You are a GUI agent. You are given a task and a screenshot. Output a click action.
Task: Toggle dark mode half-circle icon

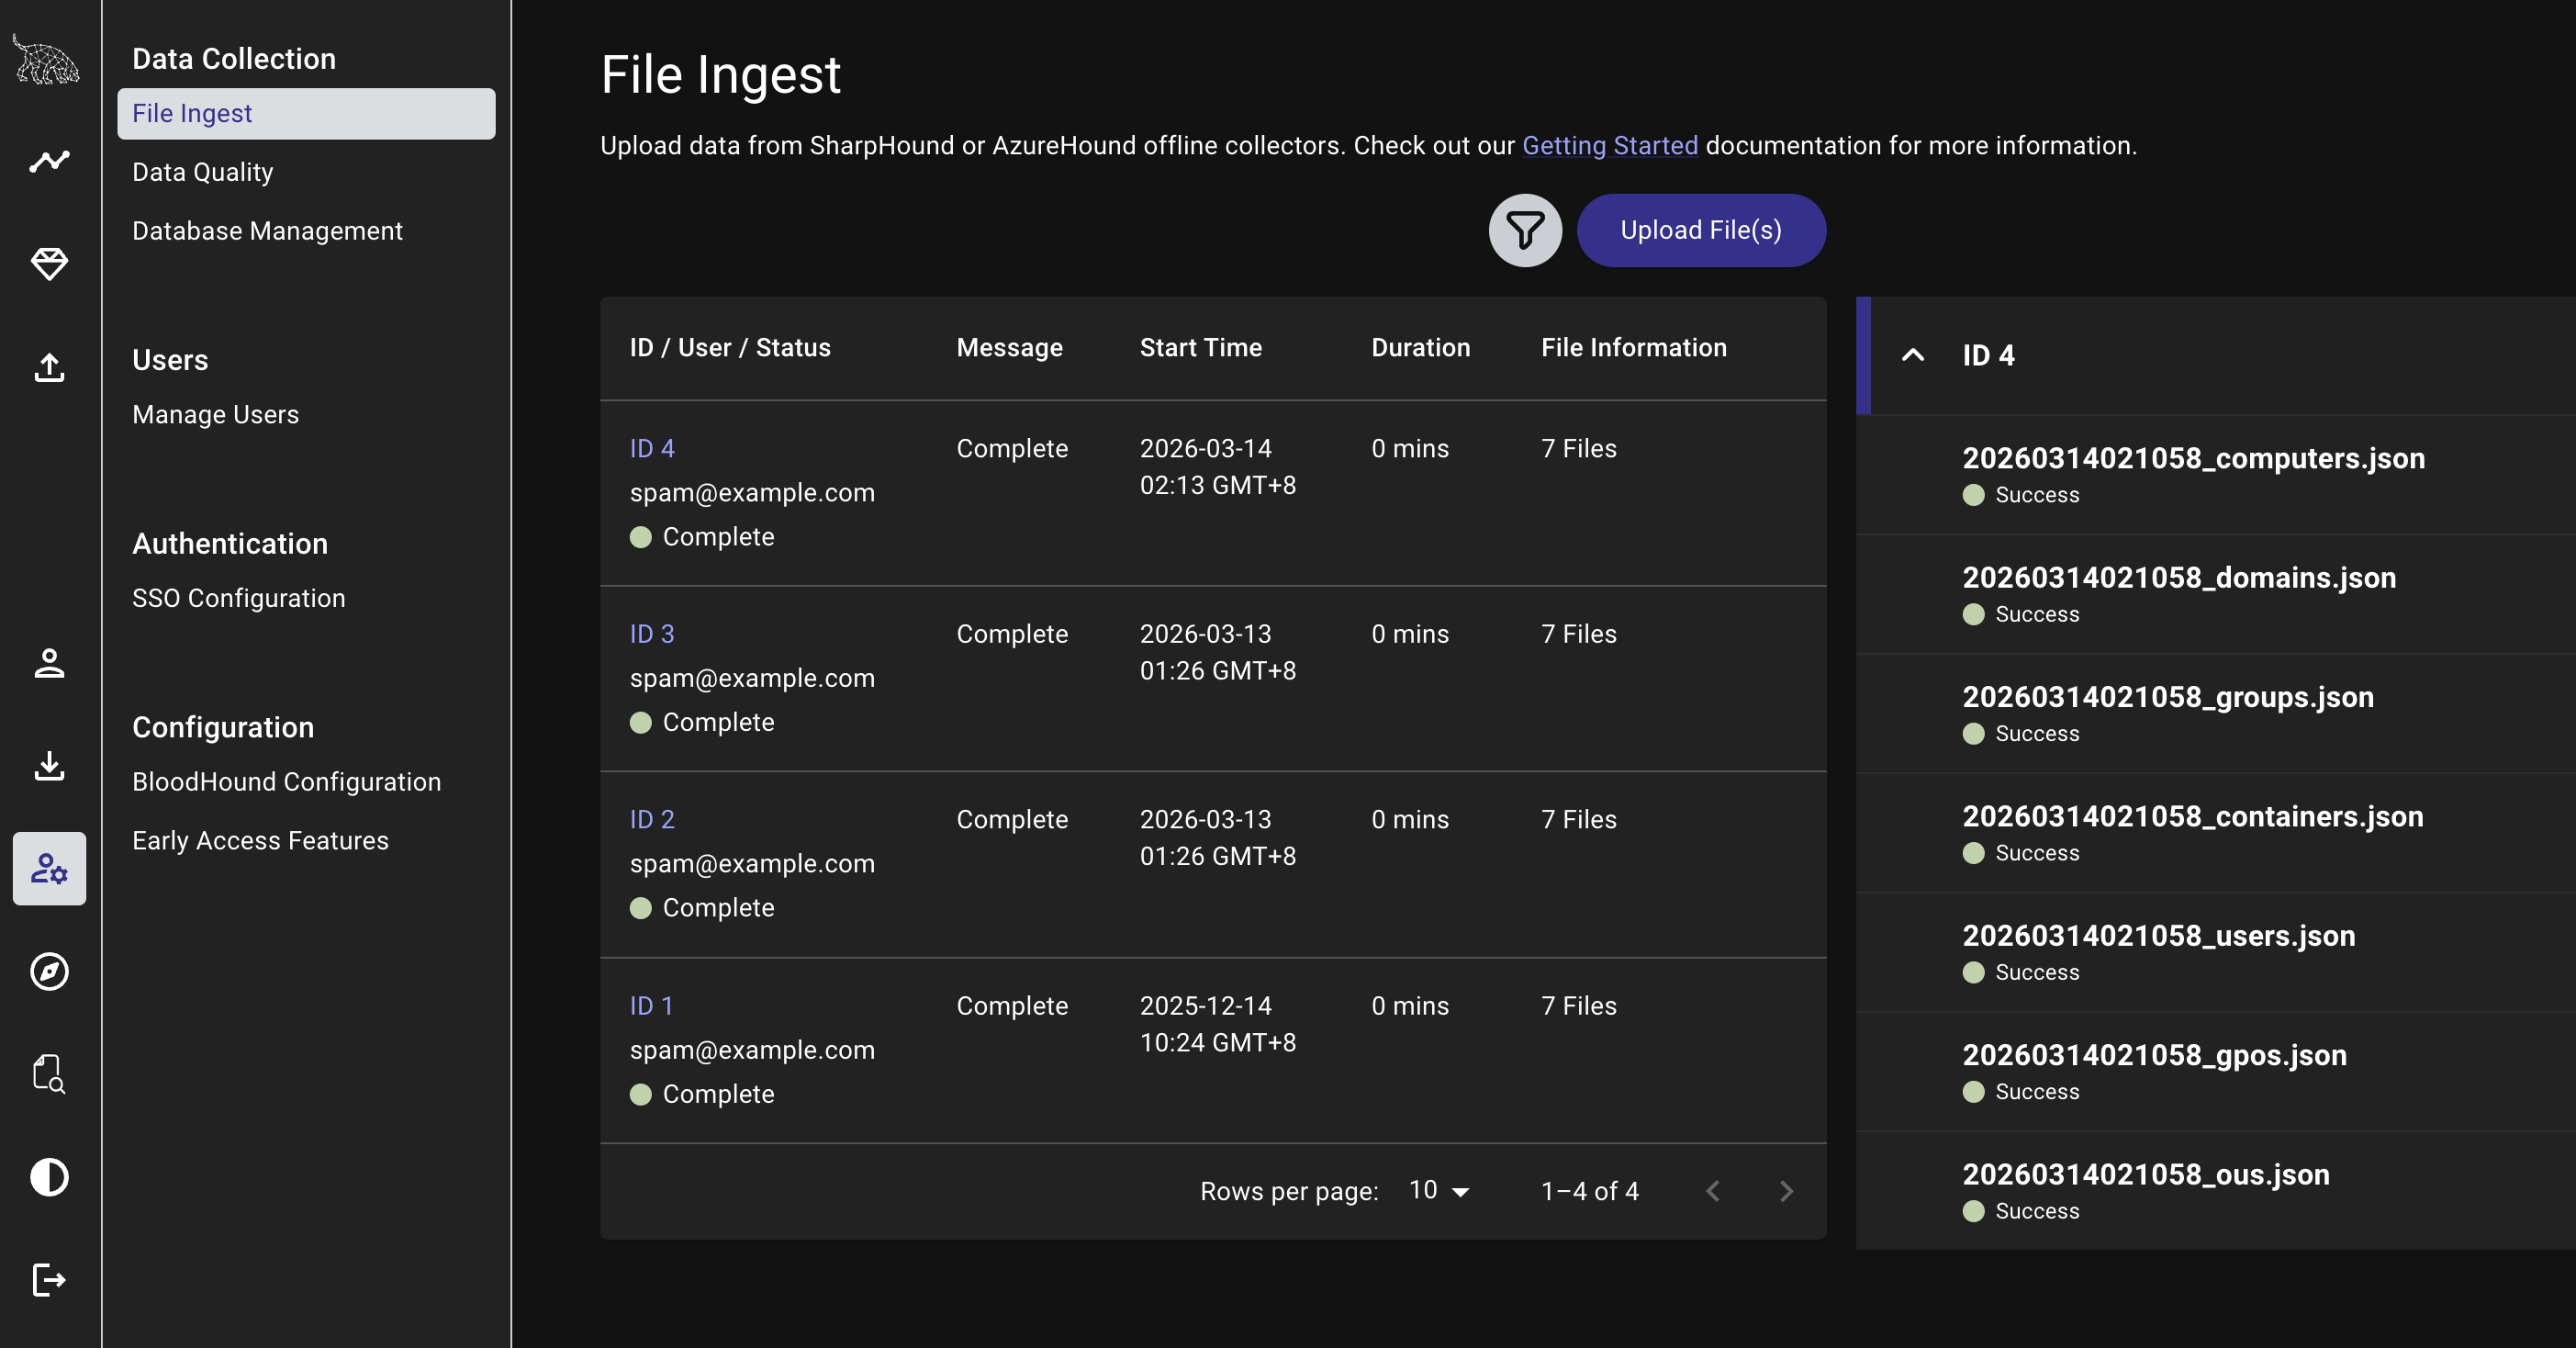49,1177
